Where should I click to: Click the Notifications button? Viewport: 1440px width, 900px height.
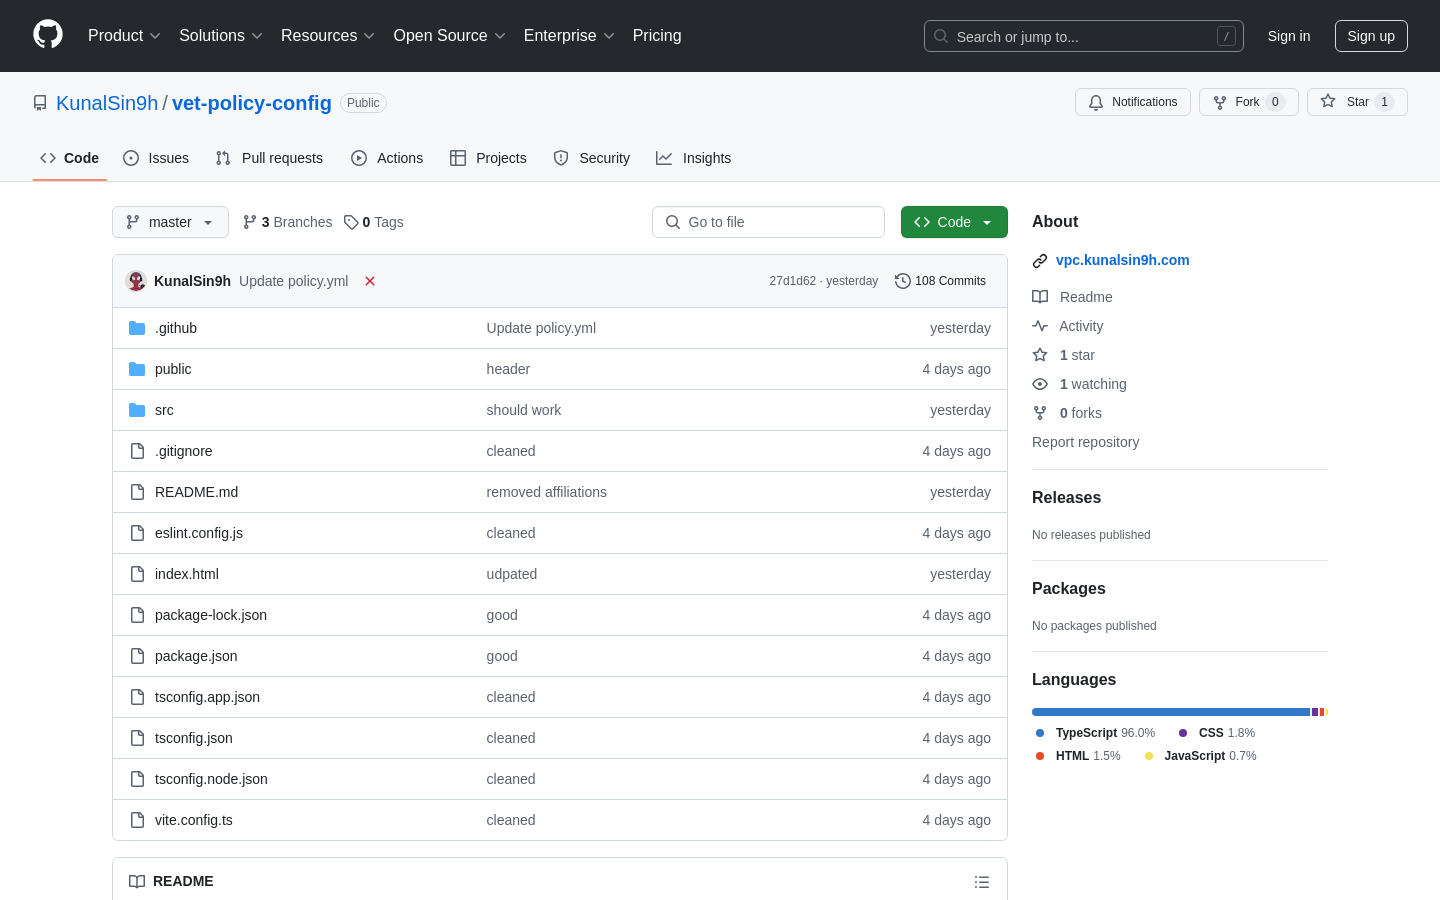[x=1133, y=102]
